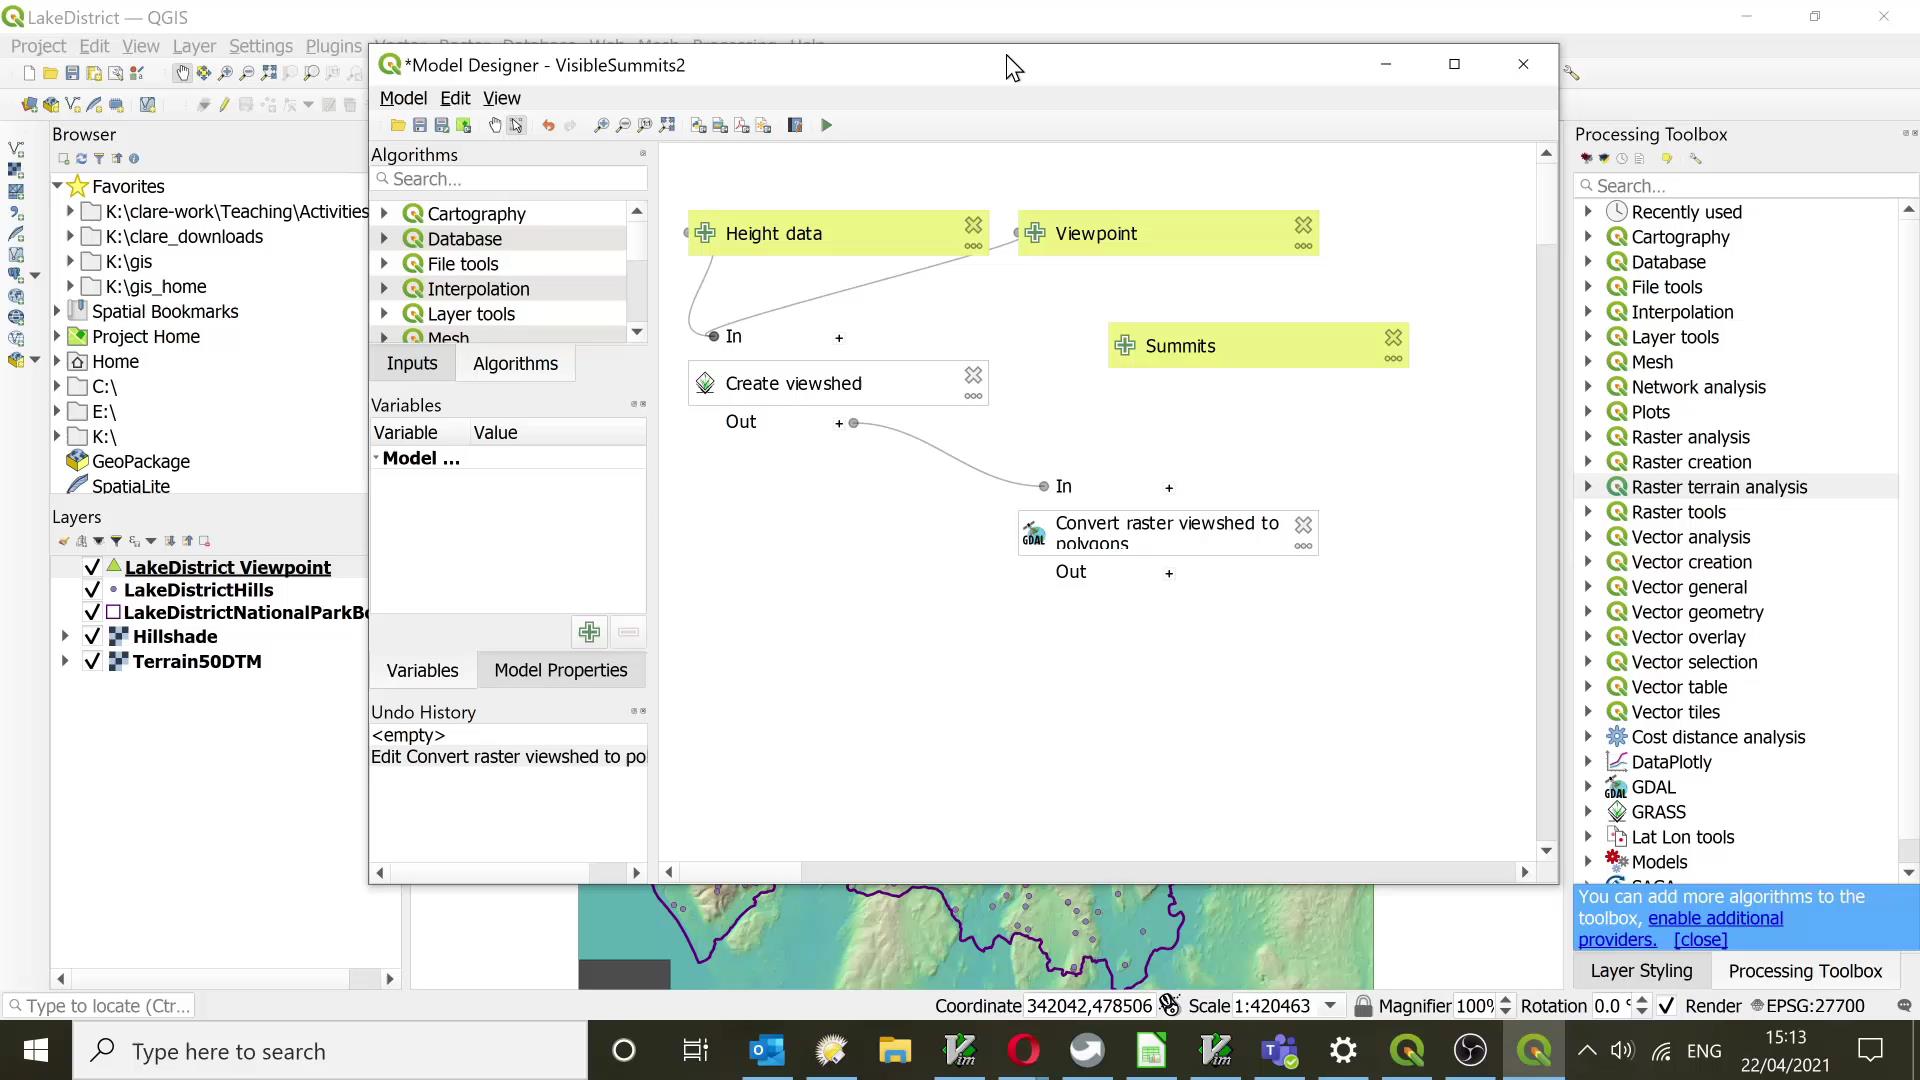The width and height of the screenshot is (1920, 1080).
Task: Uncheck the Hillshade layer visibility
Action: [x=92, y=637]
